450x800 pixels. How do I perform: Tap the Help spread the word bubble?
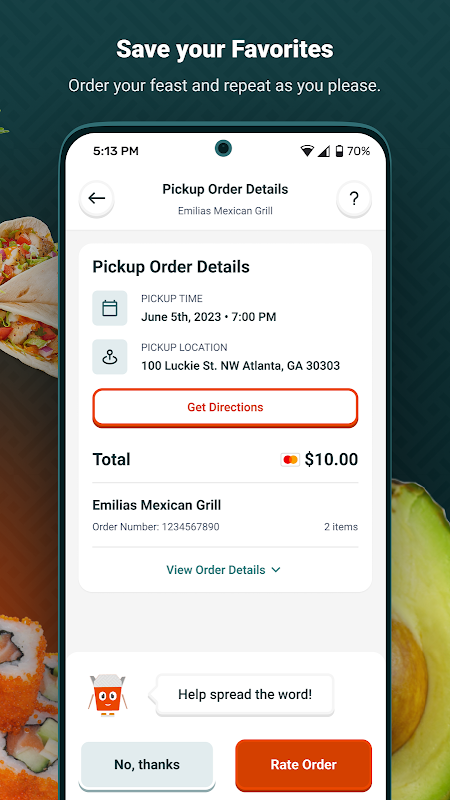coord(245,694)
